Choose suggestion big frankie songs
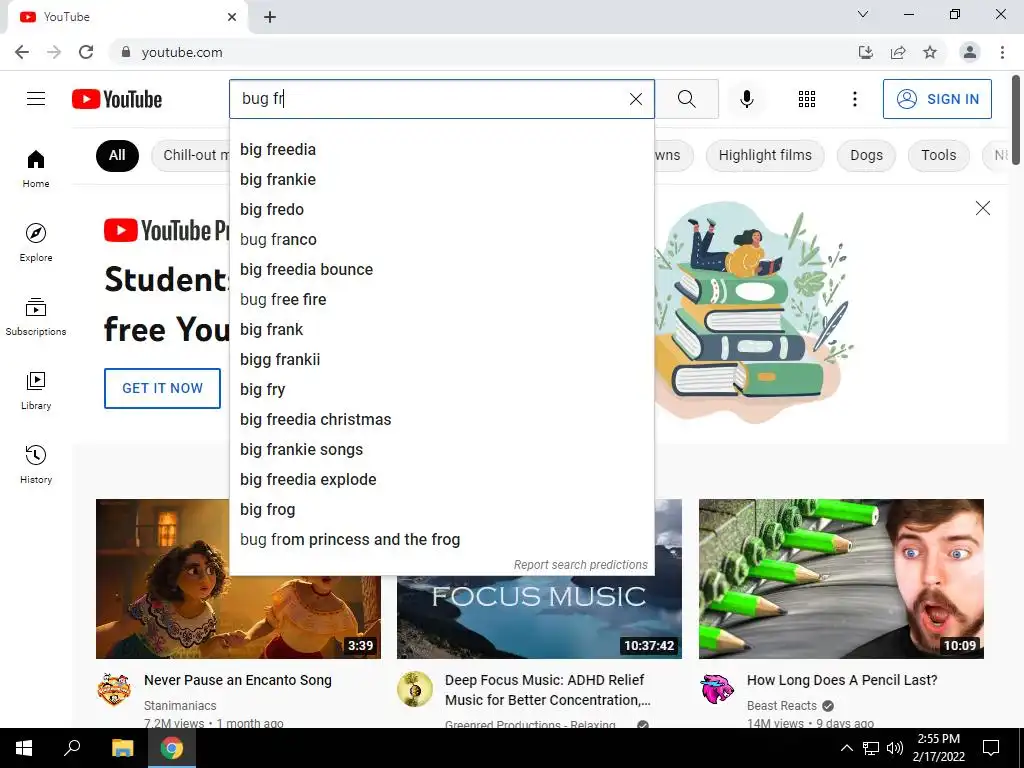This screenshot has width=1024, height=768. [x=441, y=450]
